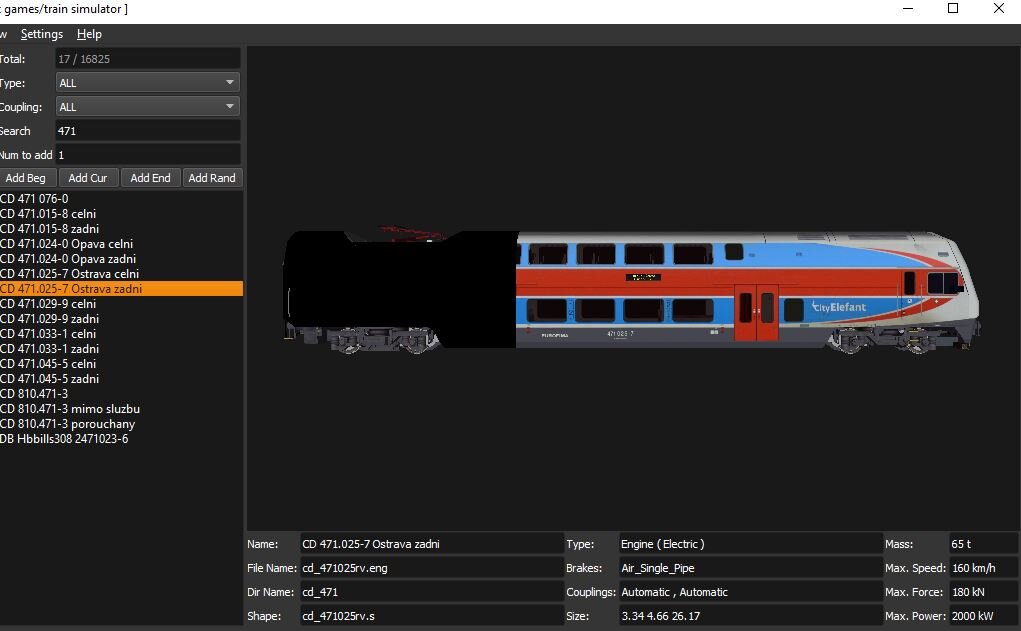
Task: Open the Help menu
Action: coord(89,35)
